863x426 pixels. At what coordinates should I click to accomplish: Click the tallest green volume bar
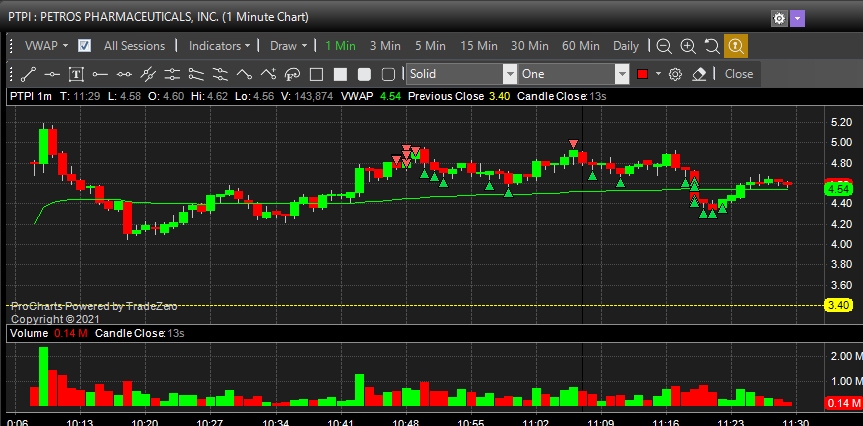coord(43,376)
